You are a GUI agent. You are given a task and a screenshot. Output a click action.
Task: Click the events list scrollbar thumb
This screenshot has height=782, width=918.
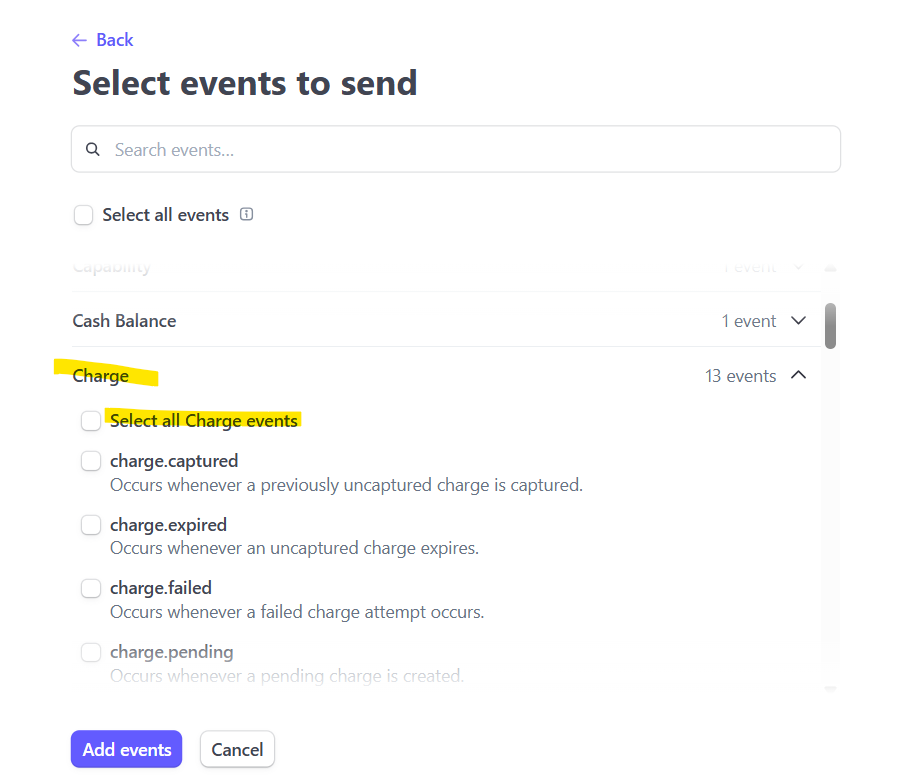click(830, 326)
